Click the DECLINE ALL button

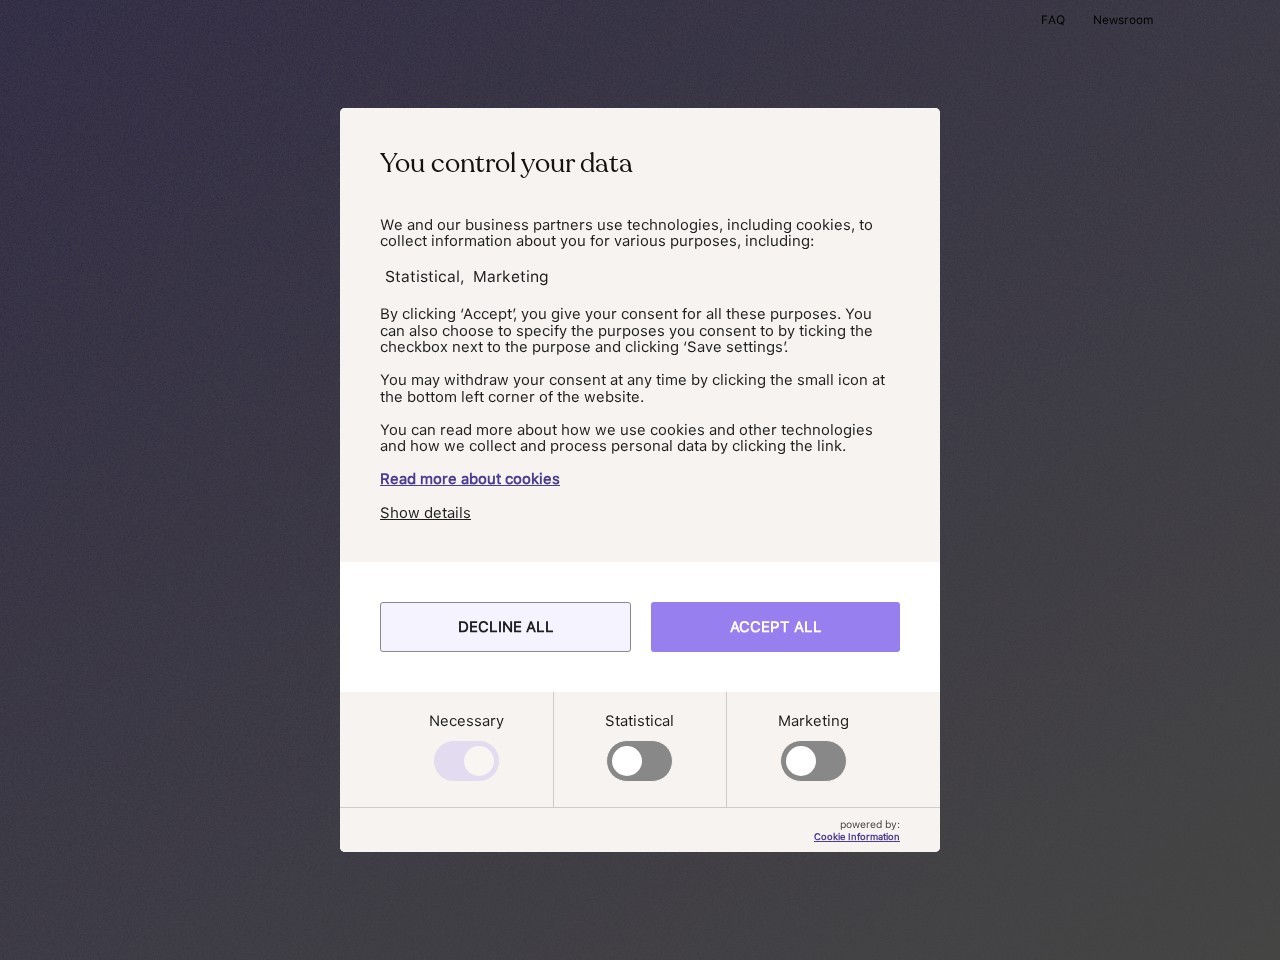coord(505,627)
